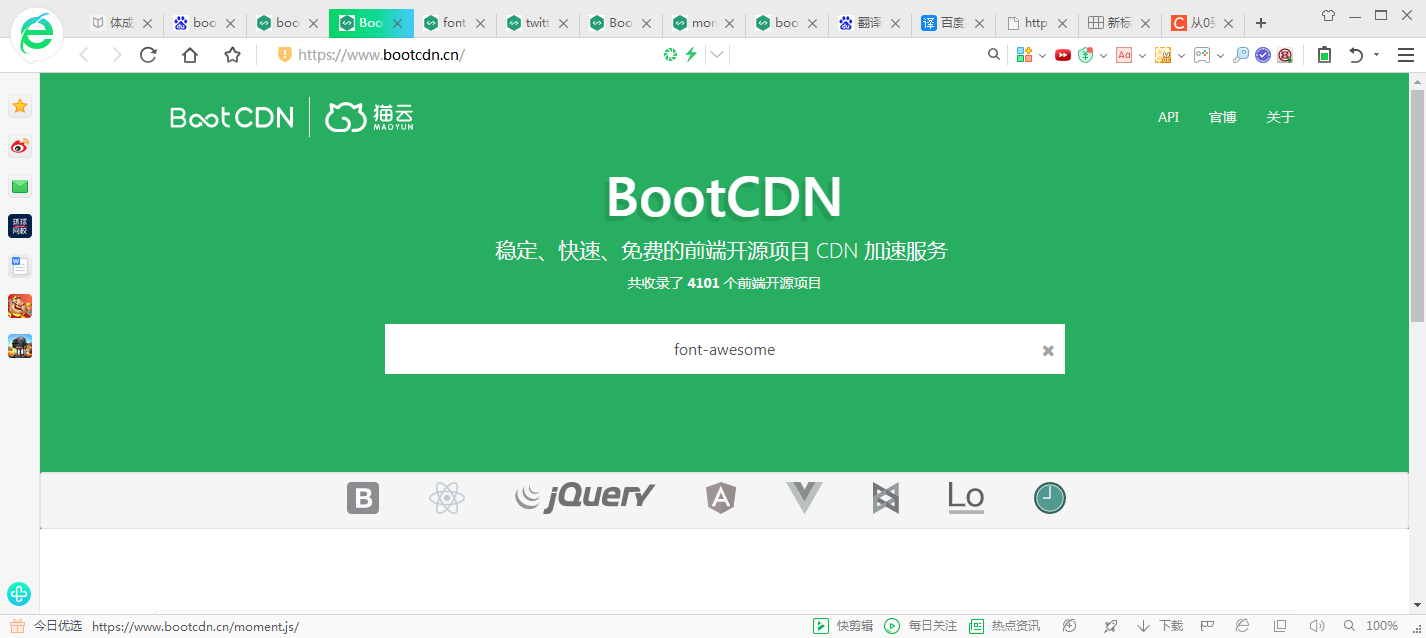Screen dimensions: 1426x638
Task: Click the Moment.js clock logo
Action: (1050, 498)
